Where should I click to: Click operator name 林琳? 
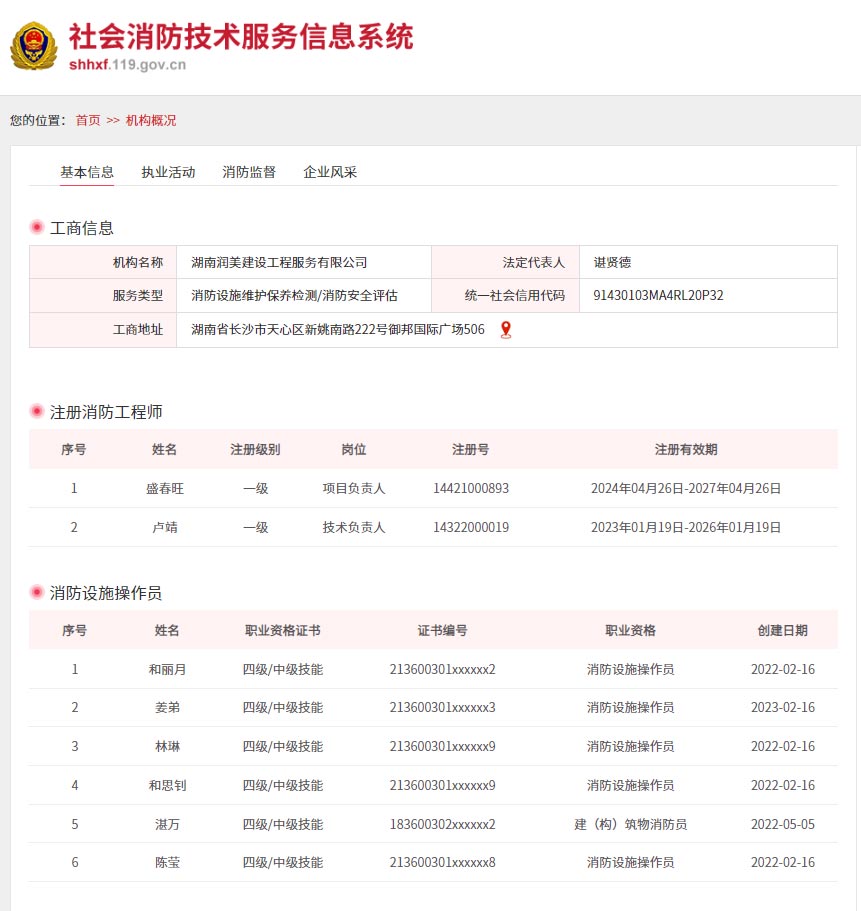tap(167, 747)
